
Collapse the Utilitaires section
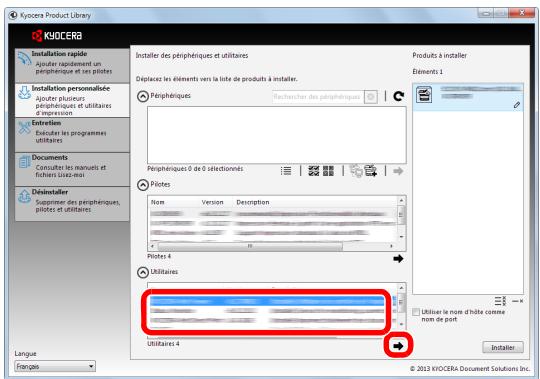pos(143,273)
